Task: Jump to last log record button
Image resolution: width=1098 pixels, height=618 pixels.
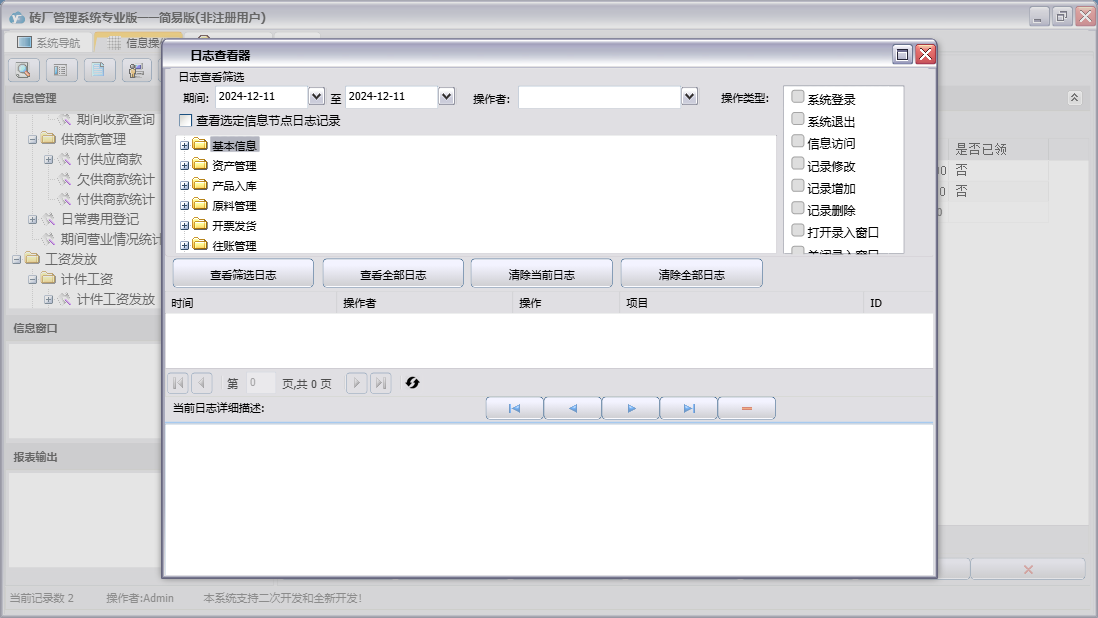Action: pyautogui.click(x=689, y=408)
